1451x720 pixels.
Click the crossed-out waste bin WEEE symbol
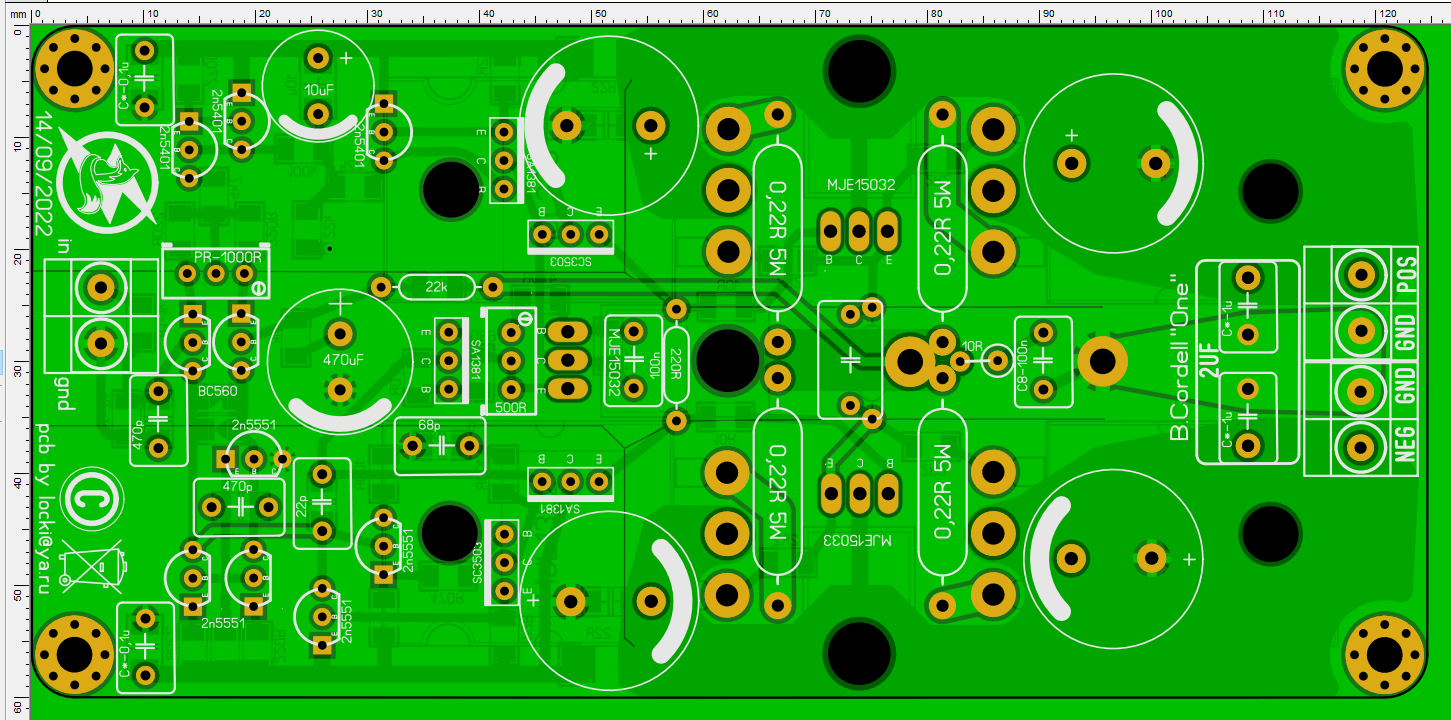94,566
